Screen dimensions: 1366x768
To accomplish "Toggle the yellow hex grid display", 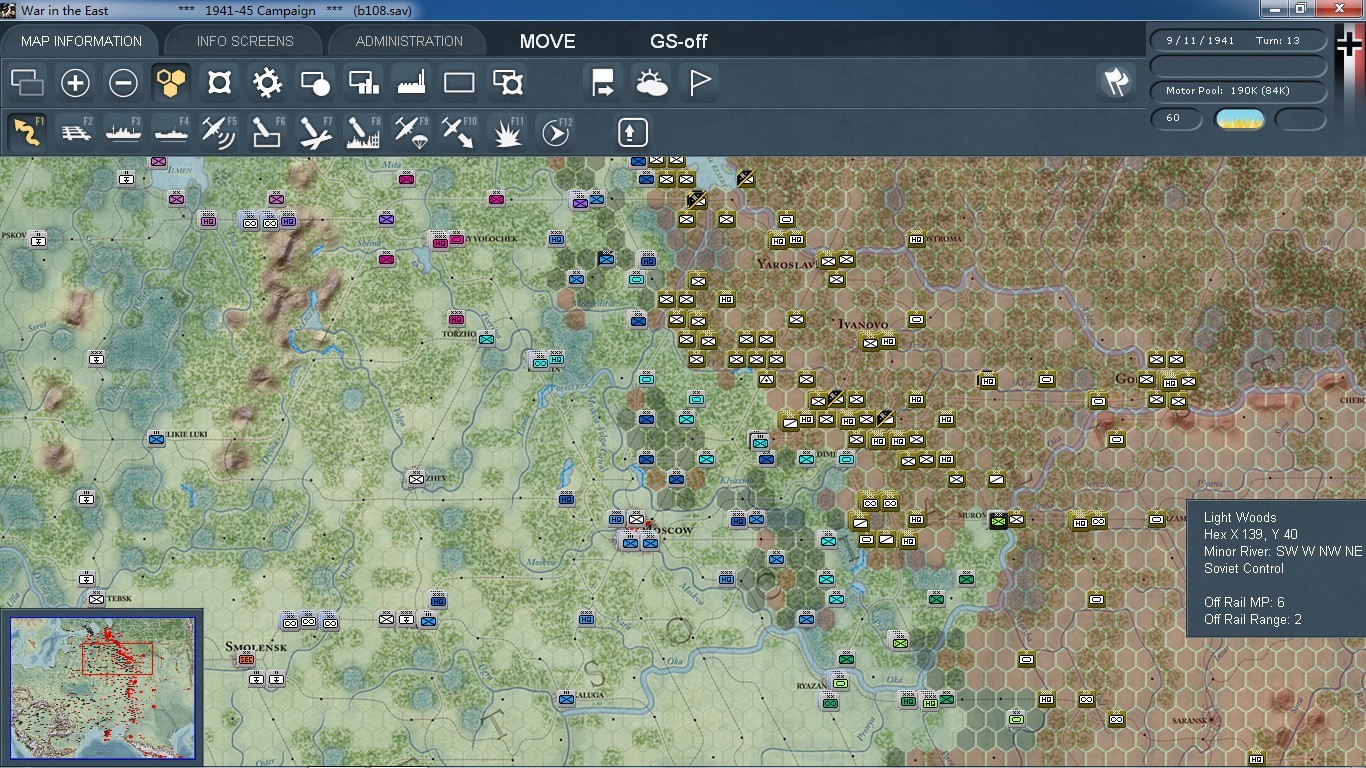I will [x=171, y=82].
